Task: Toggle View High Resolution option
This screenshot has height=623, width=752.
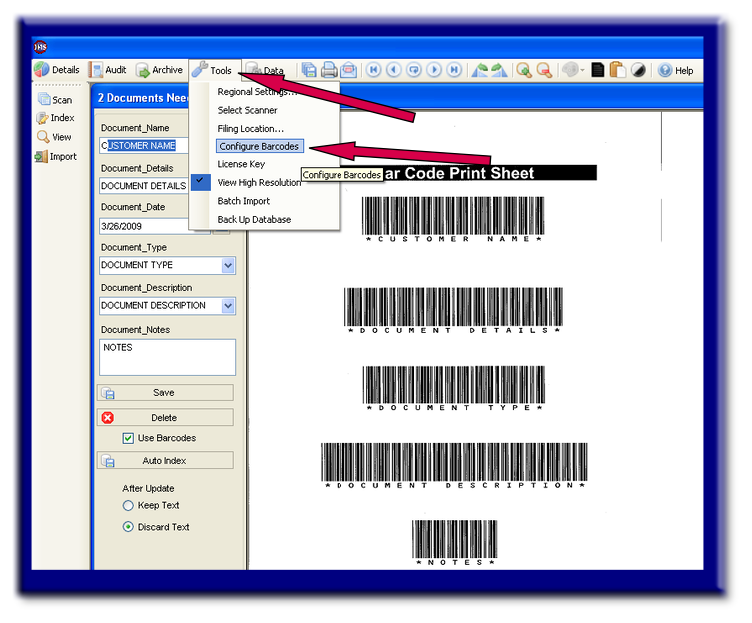Action: pos(259,182)
